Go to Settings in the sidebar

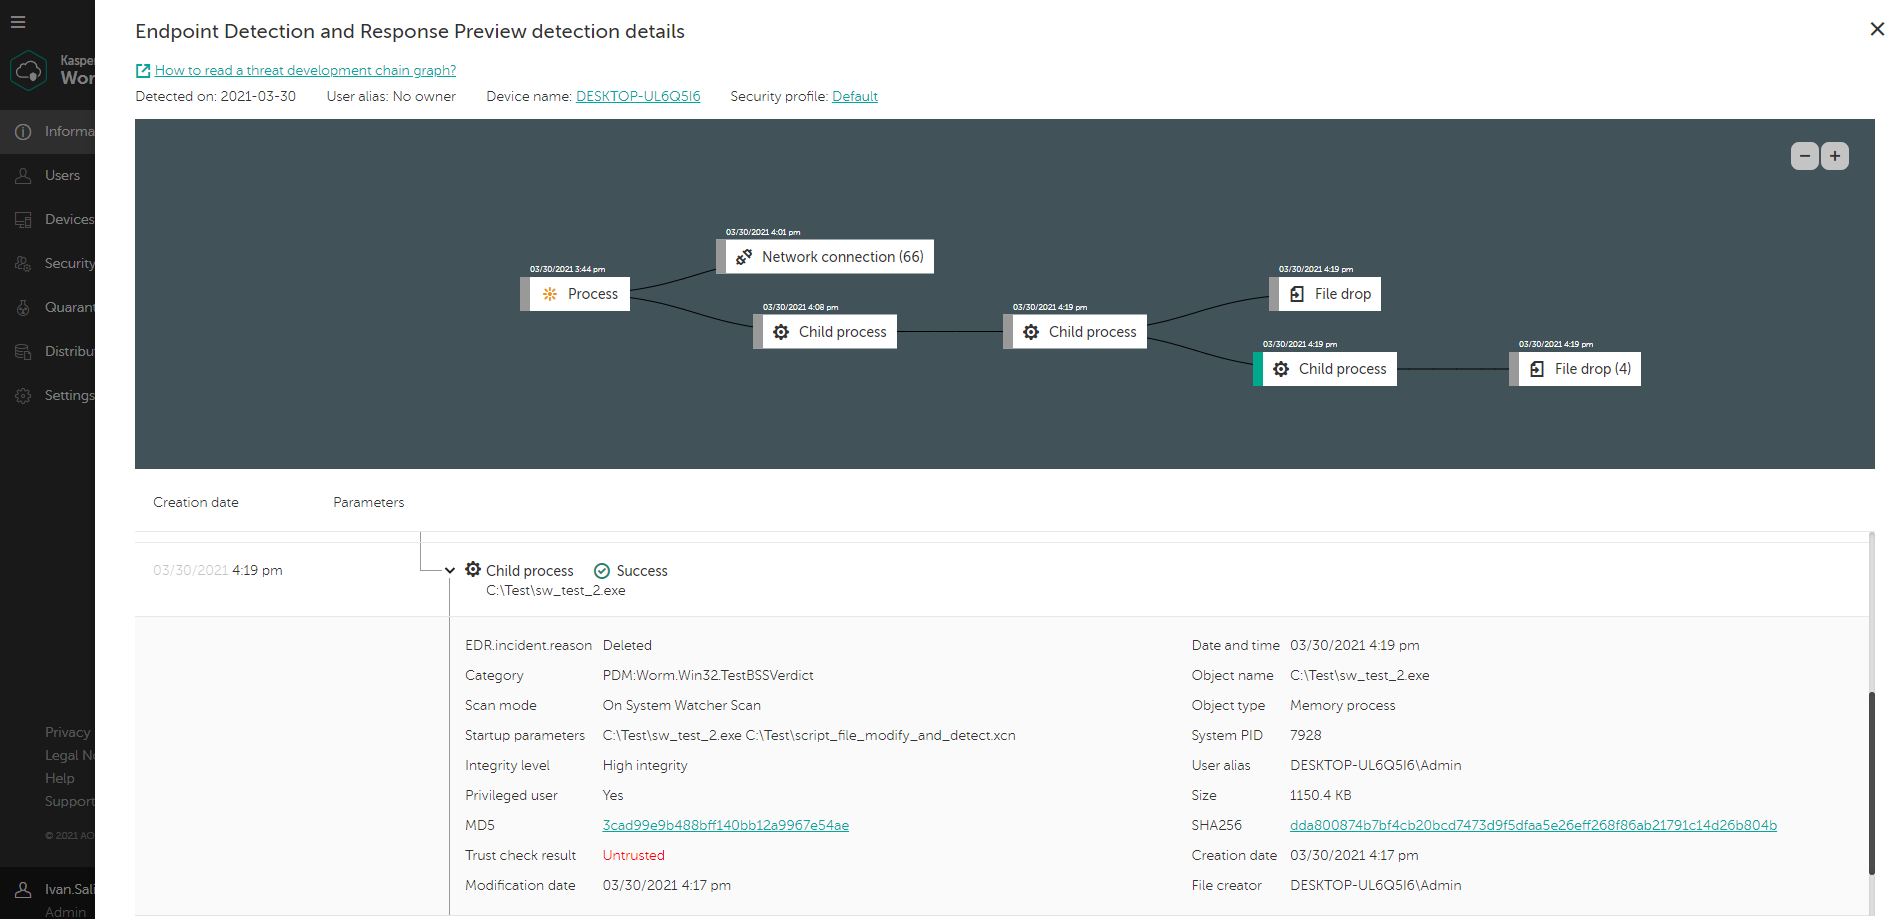68,396
